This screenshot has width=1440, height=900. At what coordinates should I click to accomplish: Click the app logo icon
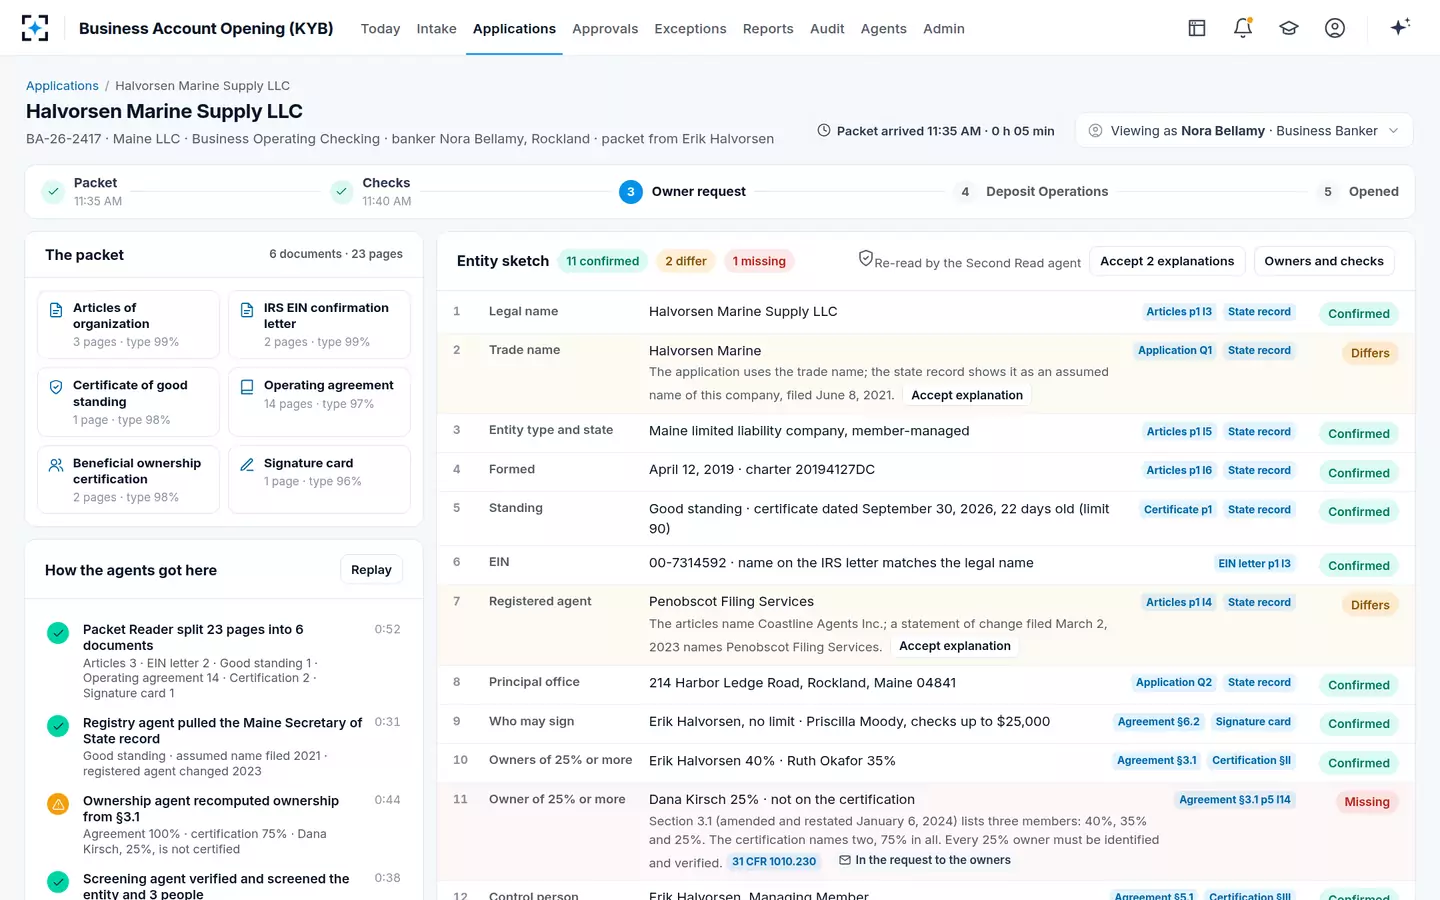[x=35, y=28]
